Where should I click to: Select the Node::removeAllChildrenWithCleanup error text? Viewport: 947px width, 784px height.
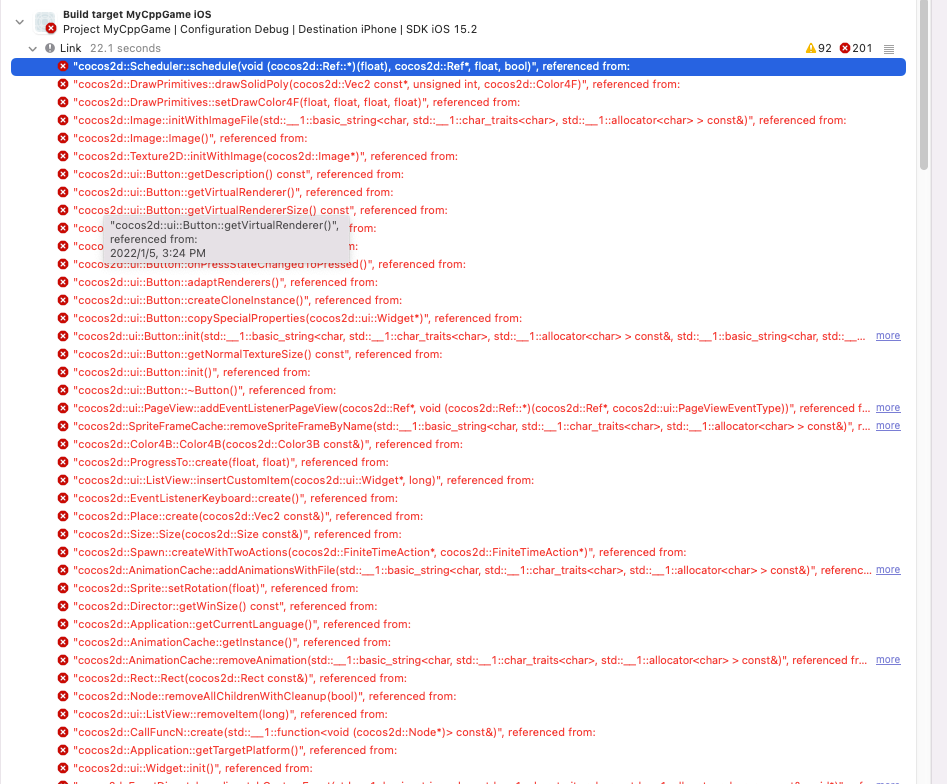pos(265,696)
